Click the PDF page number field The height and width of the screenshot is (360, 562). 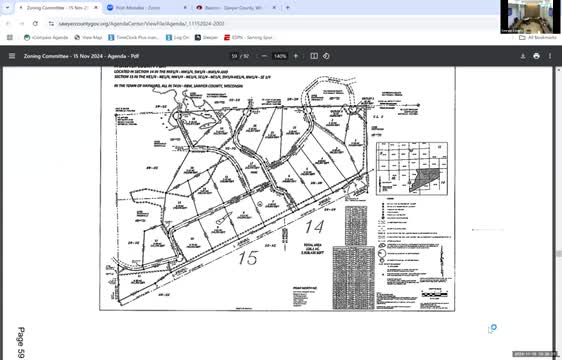[234, 56]
